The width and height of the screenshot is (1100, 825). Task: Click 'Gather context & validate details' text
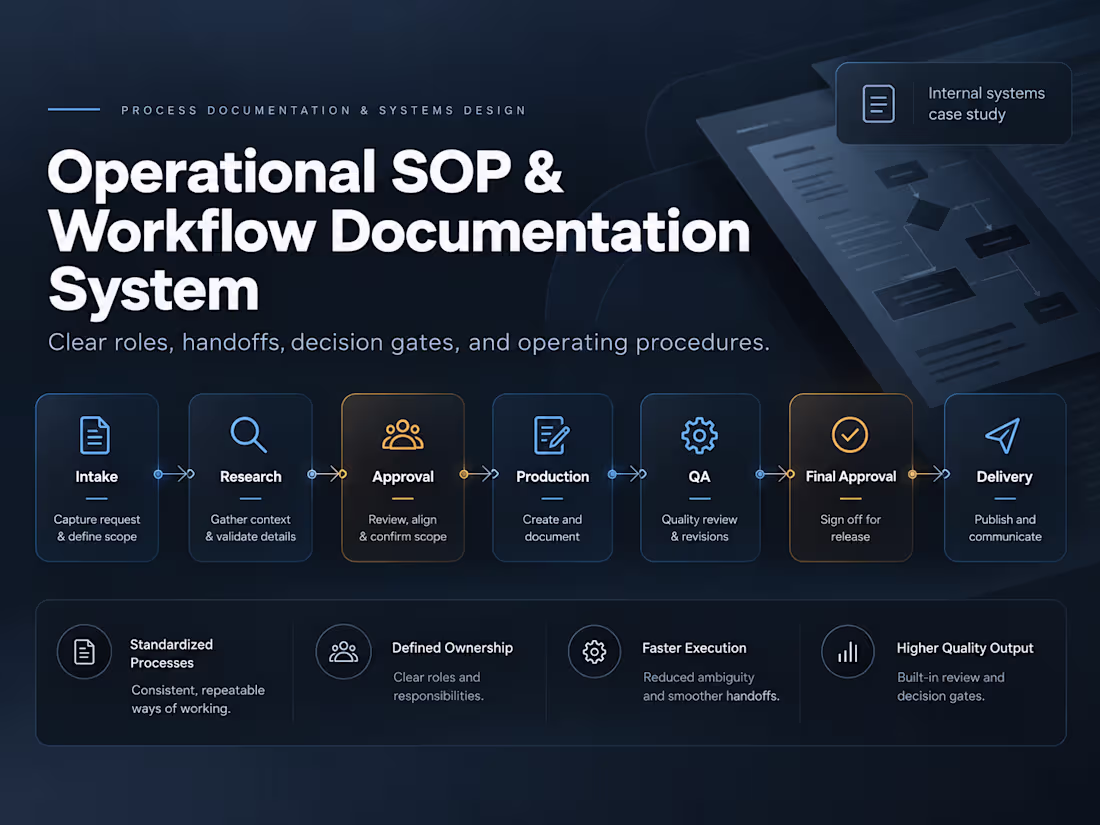250,528
